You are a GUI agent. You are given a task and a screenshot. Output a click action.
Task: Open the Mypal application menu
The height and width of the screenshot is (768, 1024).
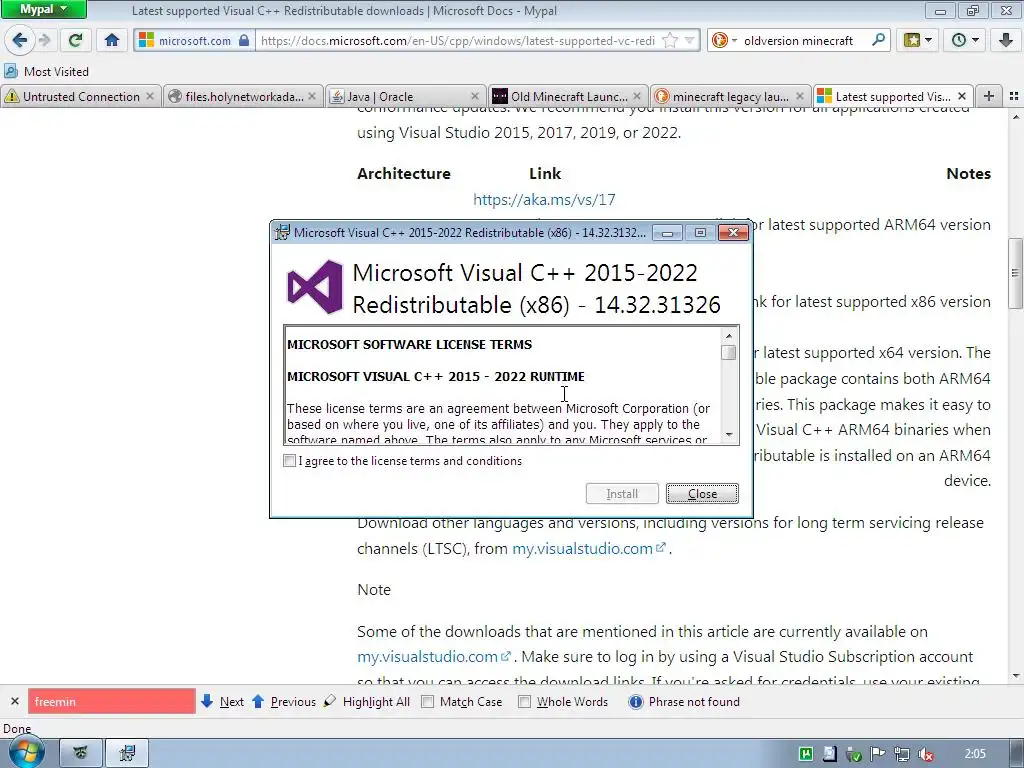(43, 9)
